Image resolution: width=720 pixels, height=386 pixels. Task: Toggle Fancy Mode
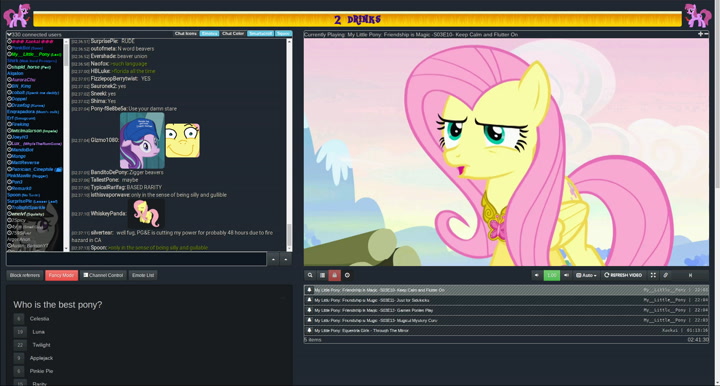[x=62, y=275]
